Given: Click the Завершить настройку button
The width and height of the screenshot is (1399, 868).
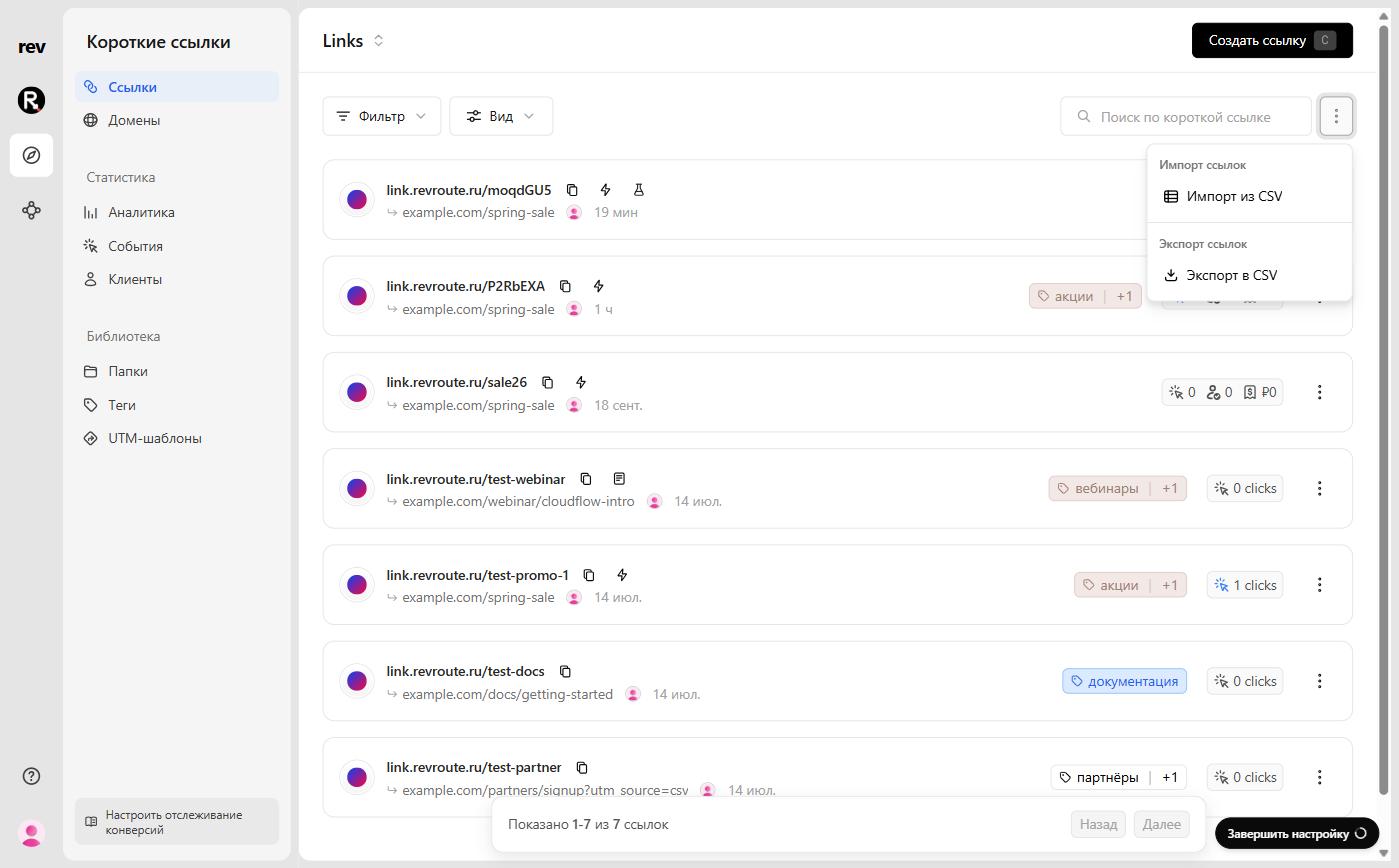Looking at the screenshot, I should [1297, 833].
